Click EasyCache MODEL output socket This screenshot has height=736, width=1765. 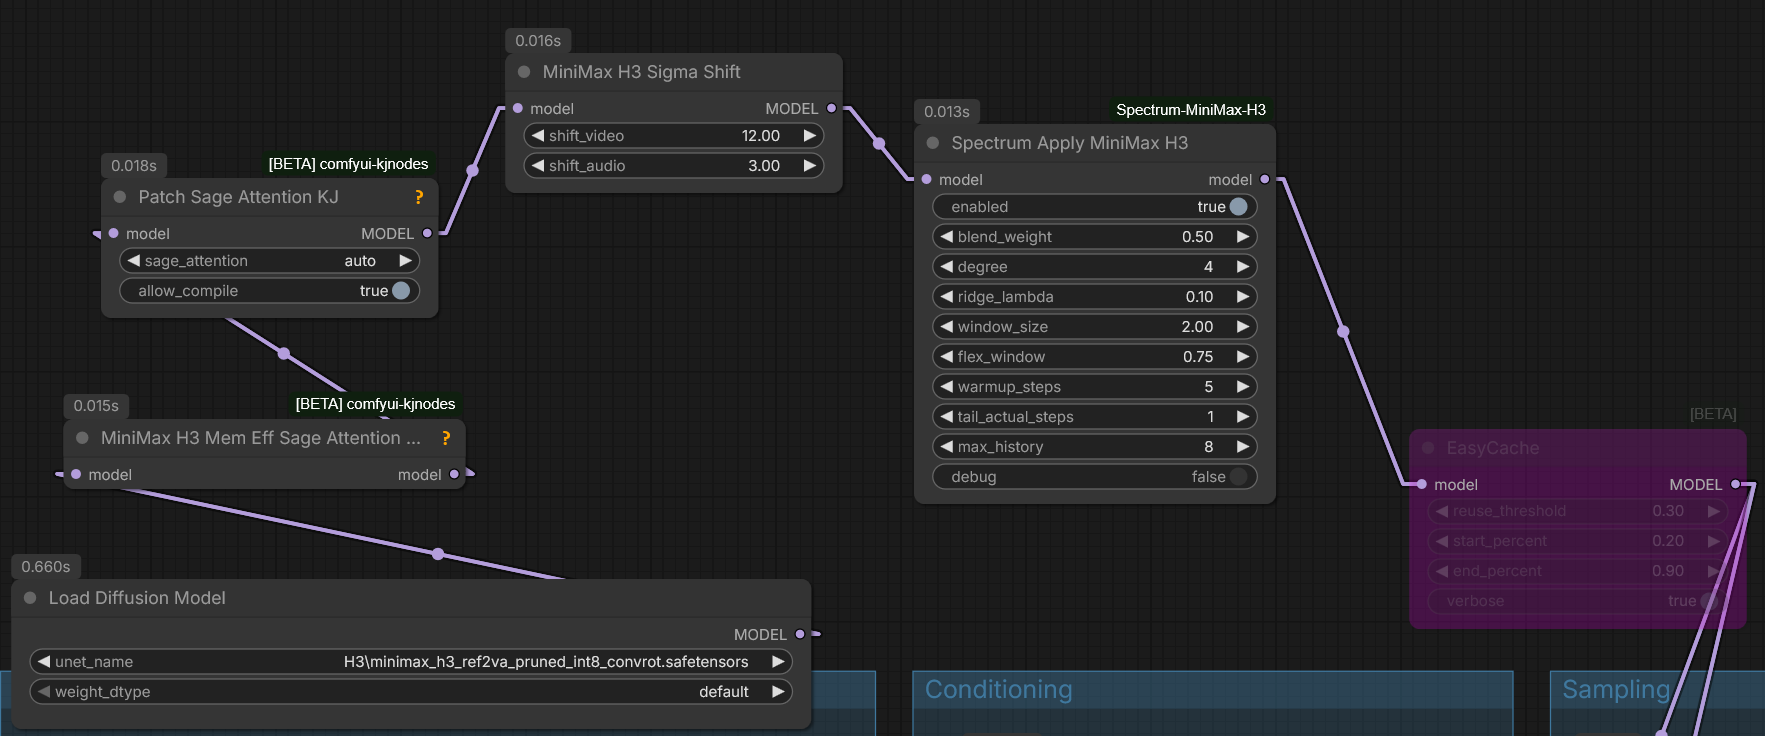[1735, 484]
